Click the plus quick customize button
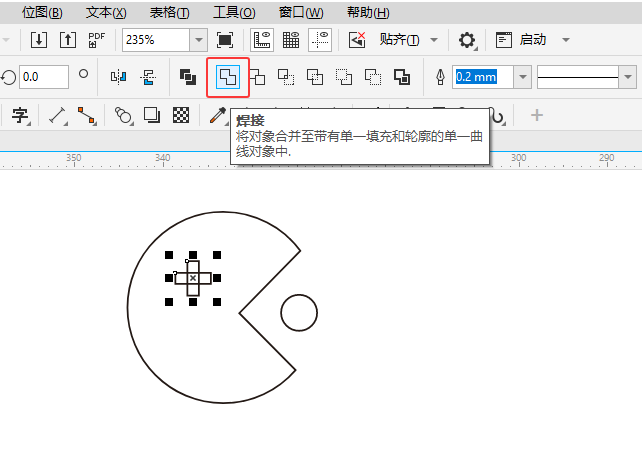 537,115
